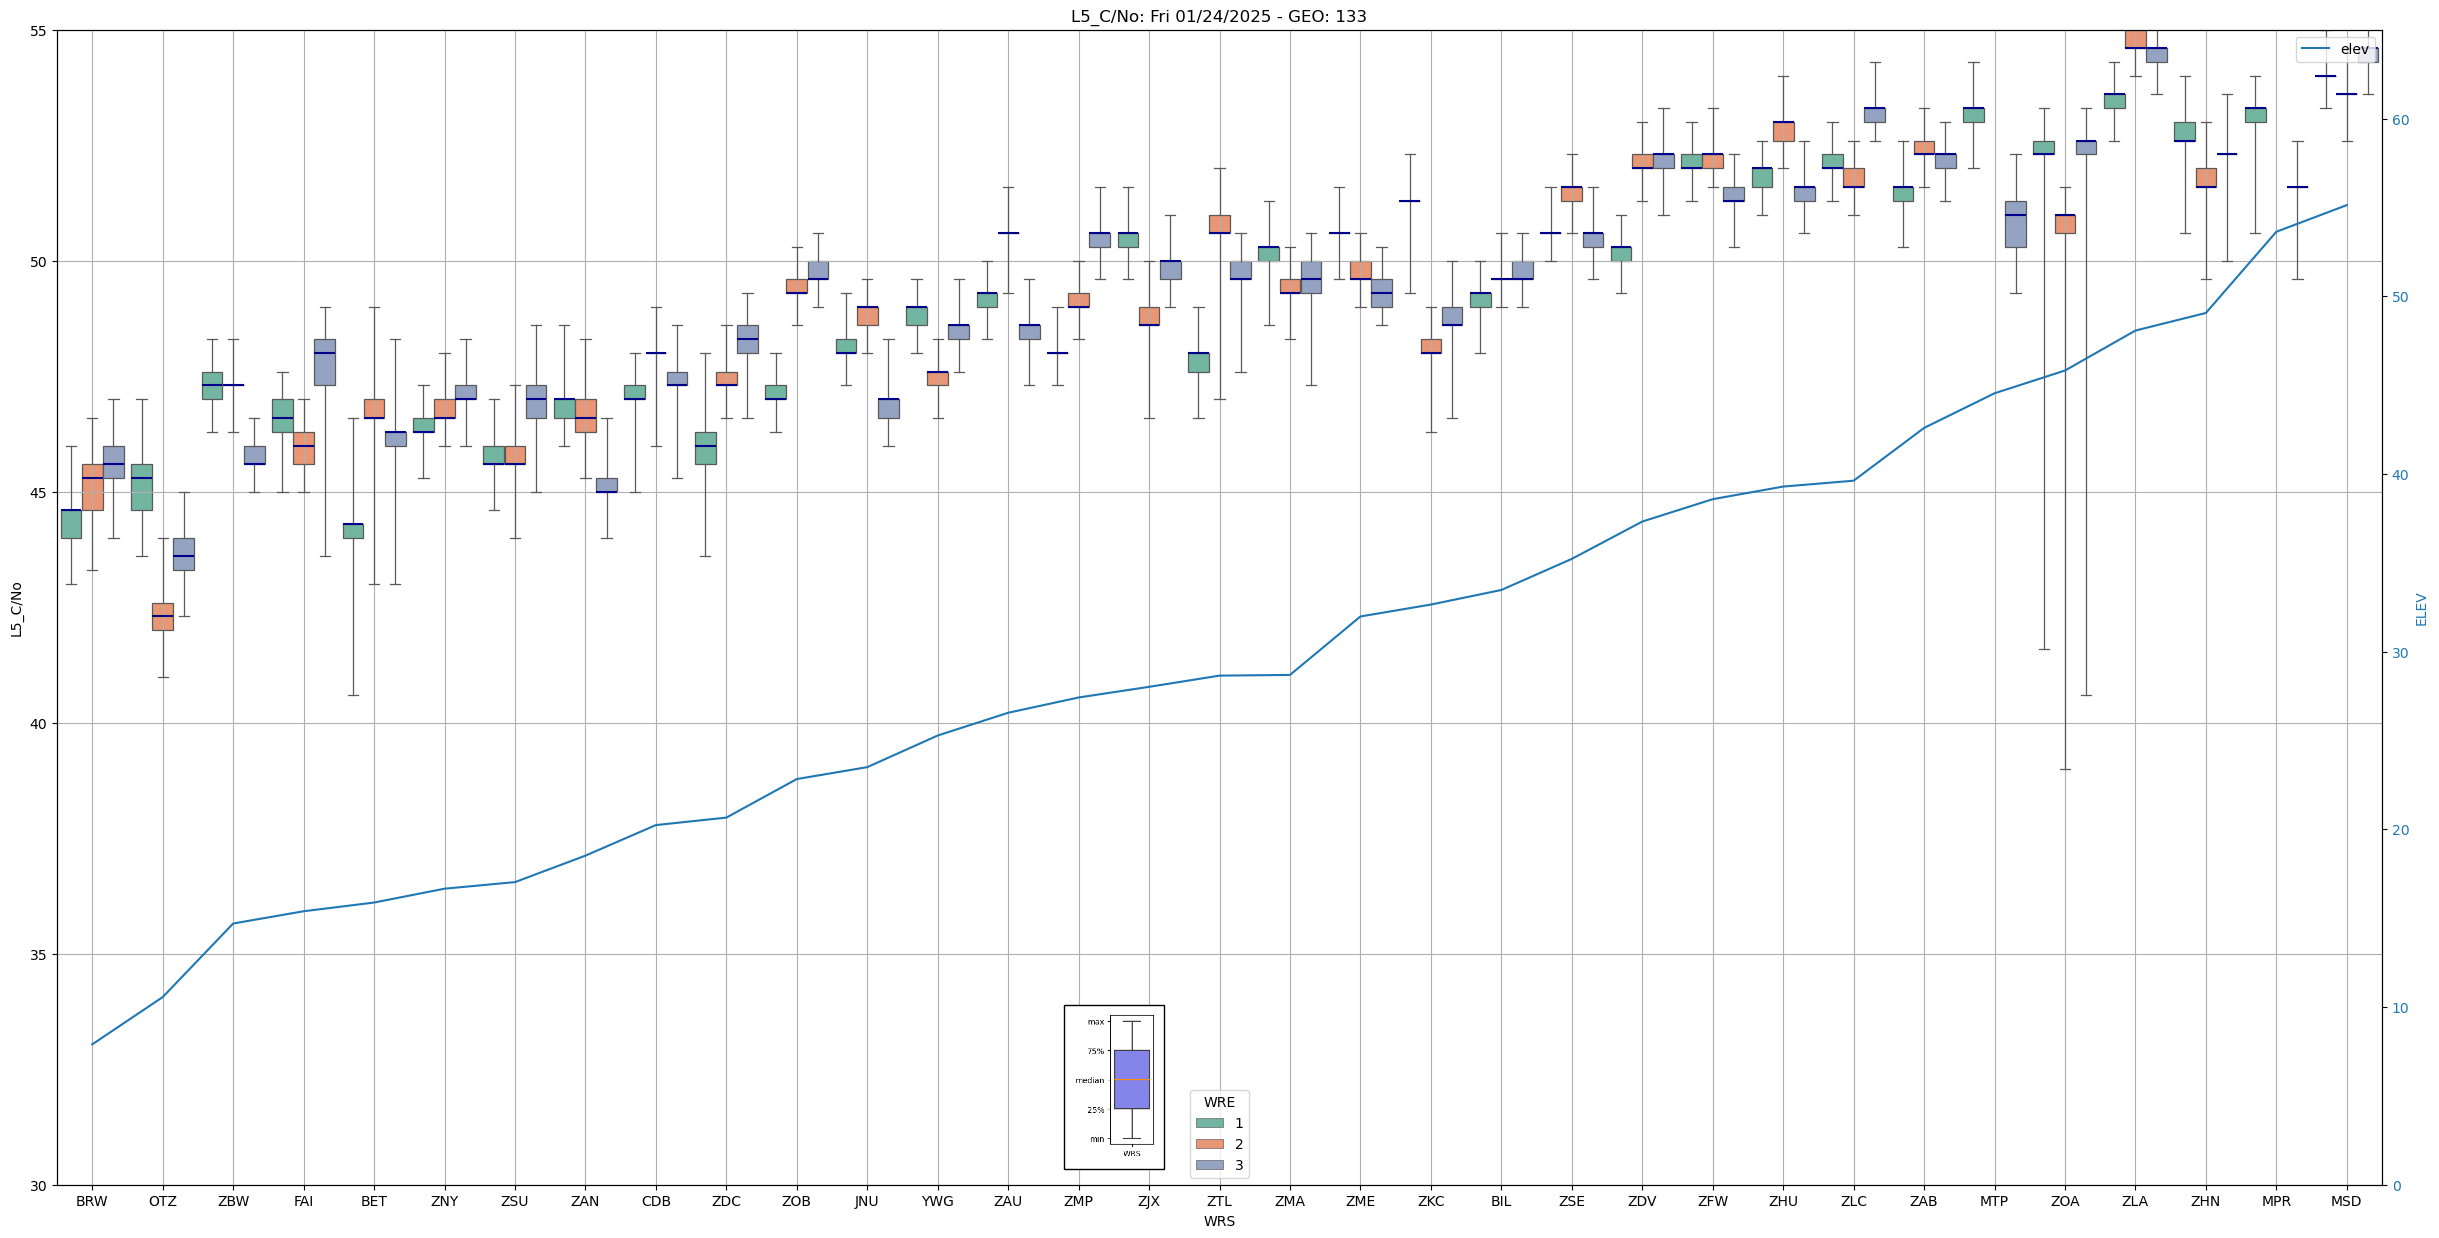Click the JNU x-axis tick label
Image resolution: width=2439 pixels, height=1238 pixels.
866,1201
